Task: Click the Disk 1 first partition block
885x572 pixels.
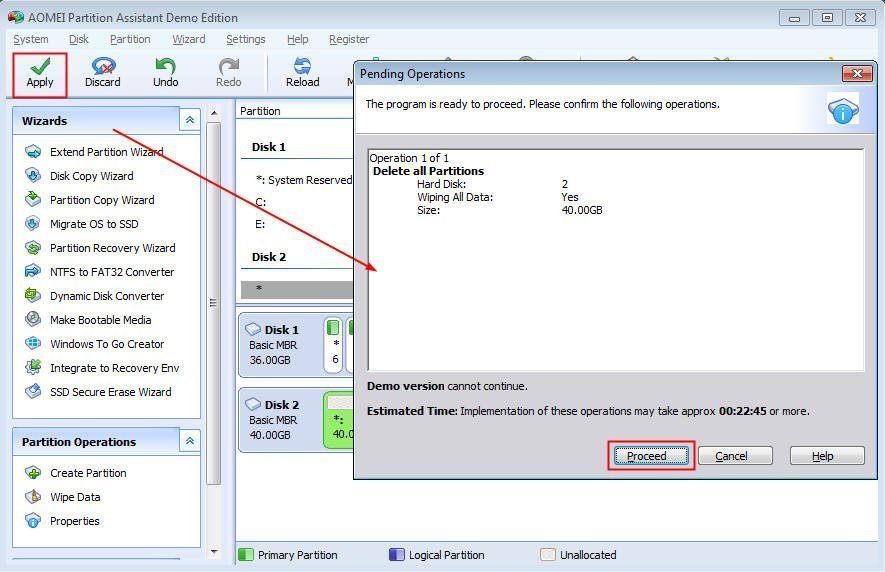Action: click(x=334, y=345)
